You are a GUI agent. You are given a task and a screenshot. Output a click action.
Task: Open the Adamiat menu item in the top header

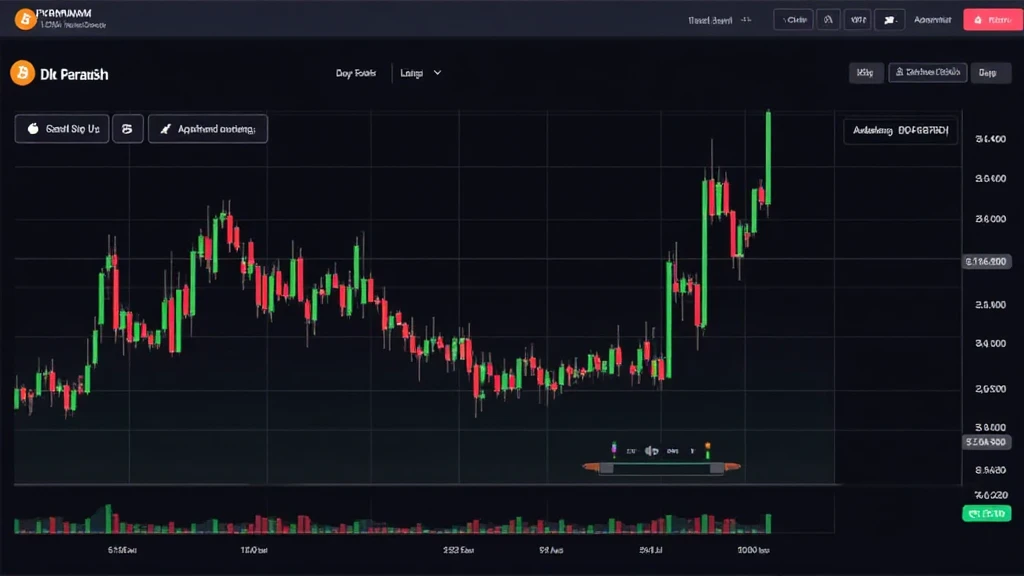click(x=931, y=19)
